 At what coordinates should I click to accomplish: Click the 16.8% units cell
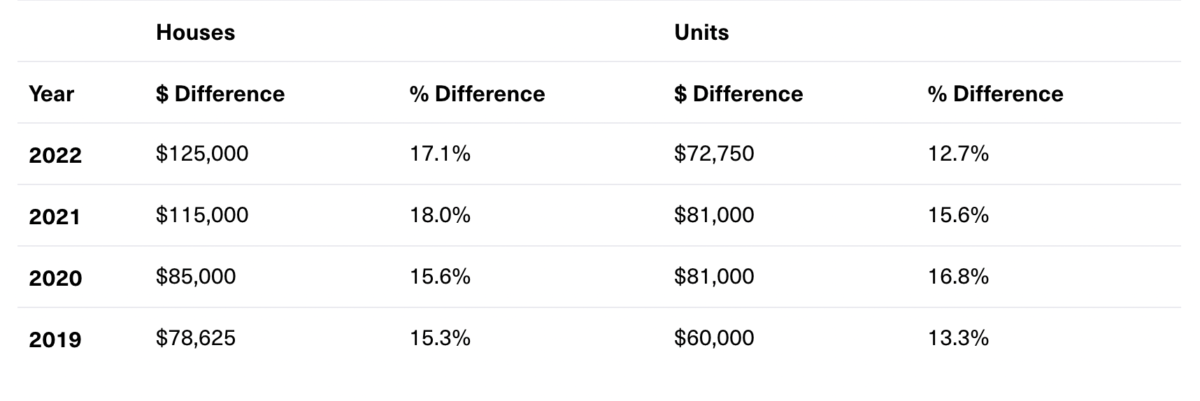click(958, 277)
